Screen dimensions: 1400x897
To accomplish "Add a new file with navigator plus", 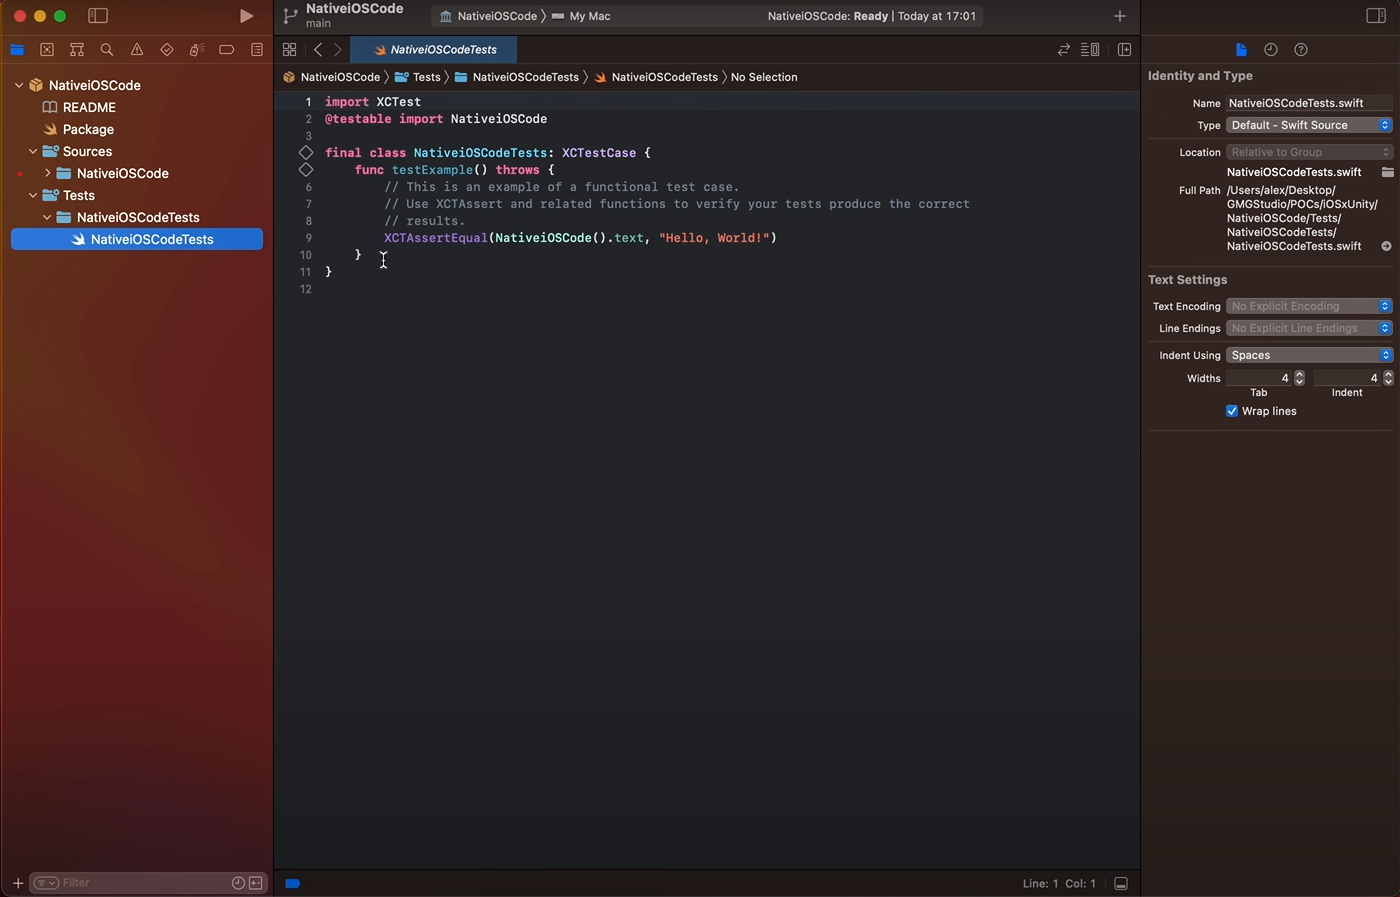I will tap(17, 883).
